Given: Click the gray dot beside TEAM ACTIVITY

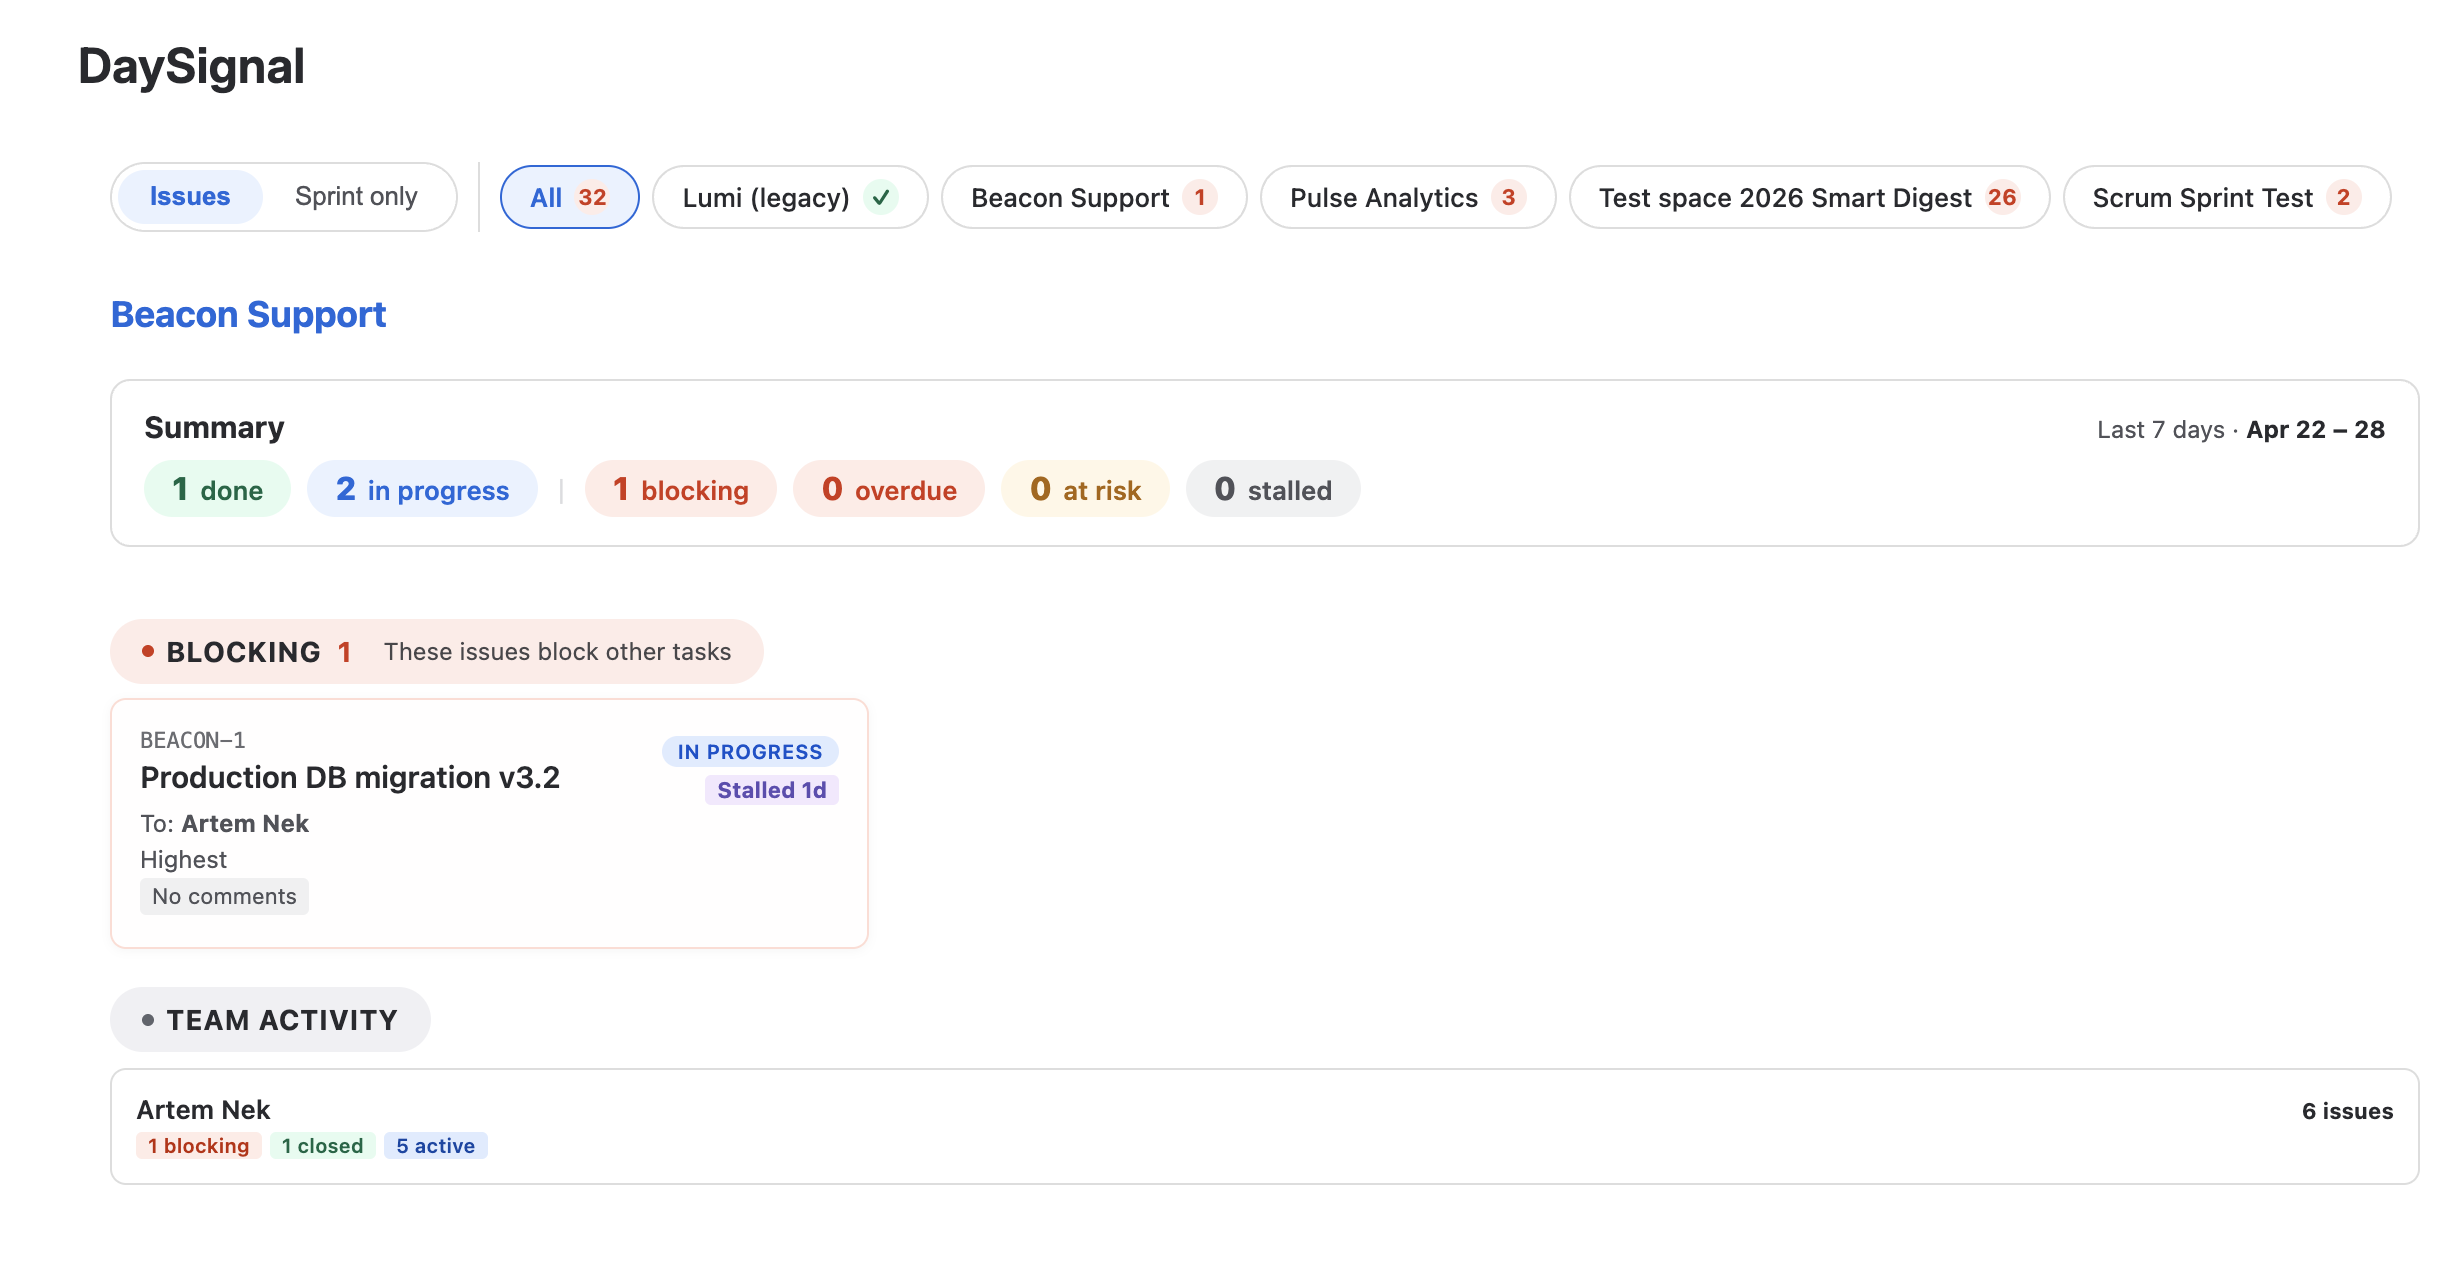Looking at the screenshot, I should point(148,1020).
